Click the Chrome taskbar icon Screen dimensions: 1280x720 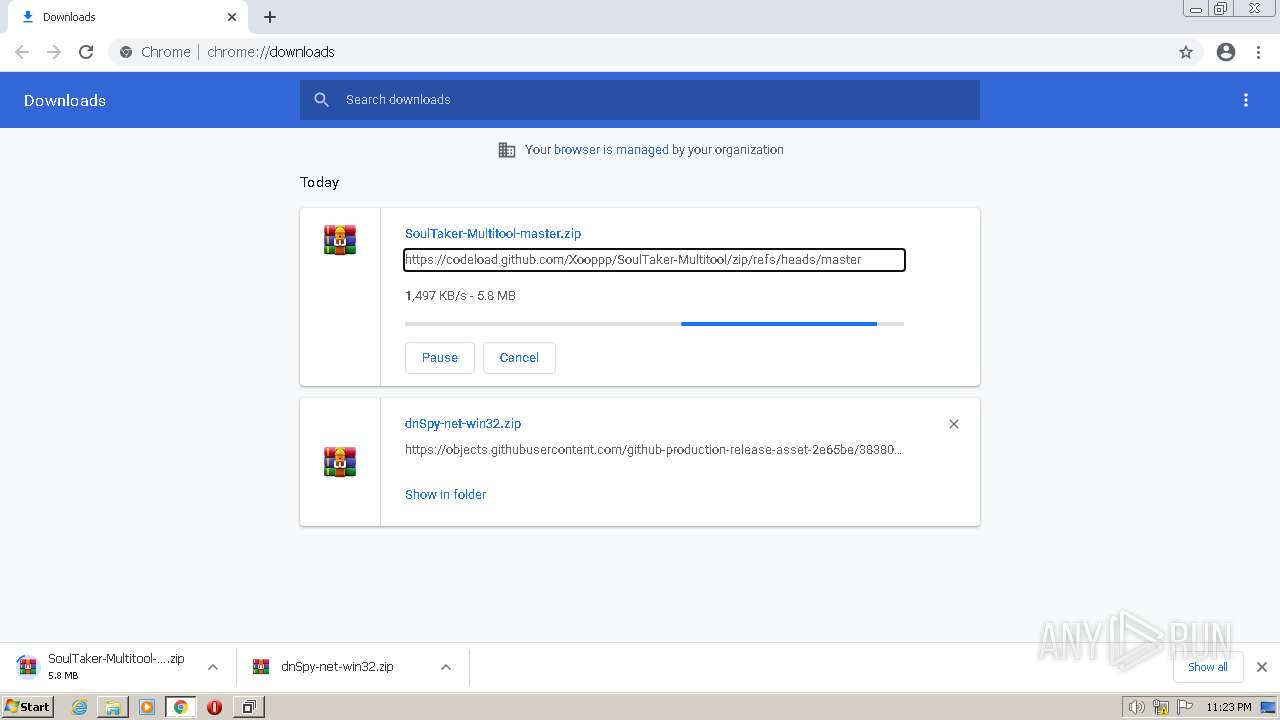pos(181,707)
